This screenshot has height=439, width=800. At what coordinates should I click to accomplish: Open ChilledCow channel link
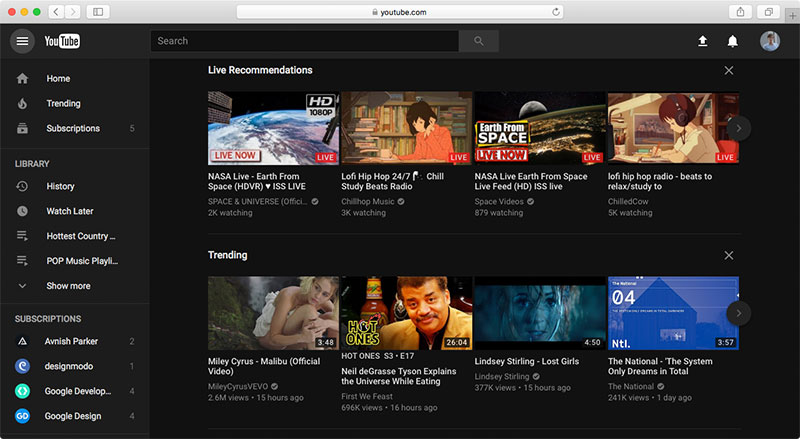628,202
